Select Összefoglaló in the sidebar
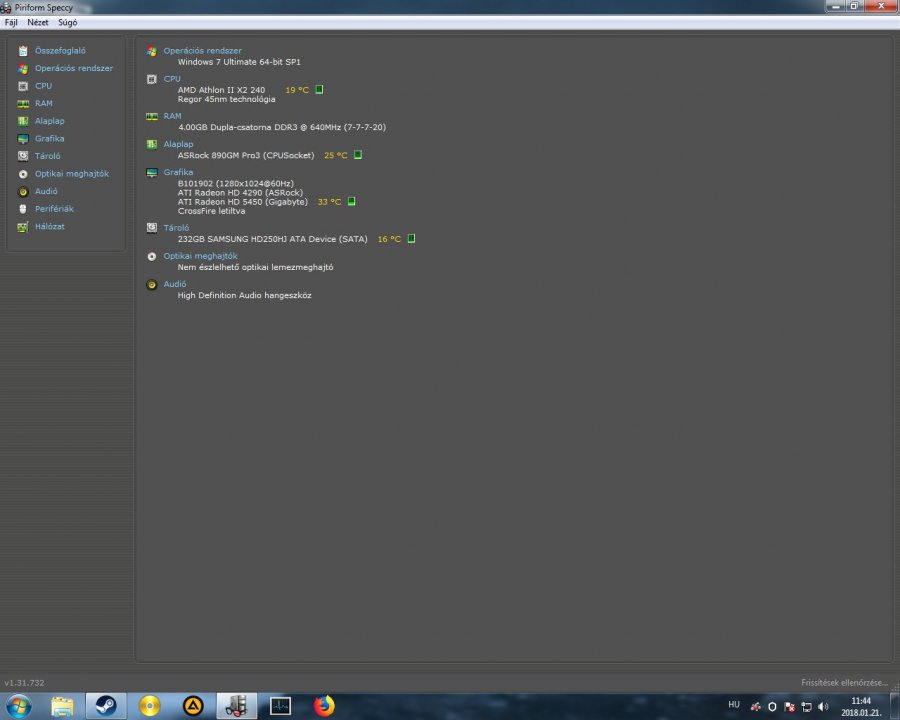 click(60, 51)
